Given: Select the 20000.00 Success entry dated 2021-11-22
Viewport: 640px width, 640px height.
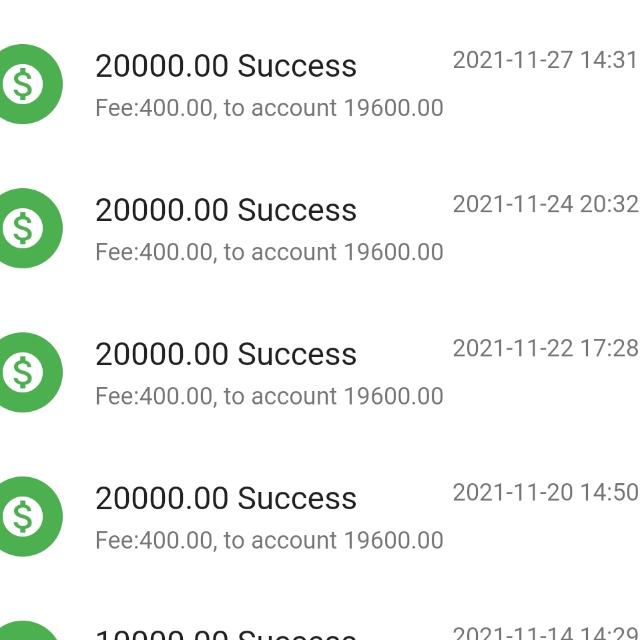Looking at the screenshot, I should 225,354.
